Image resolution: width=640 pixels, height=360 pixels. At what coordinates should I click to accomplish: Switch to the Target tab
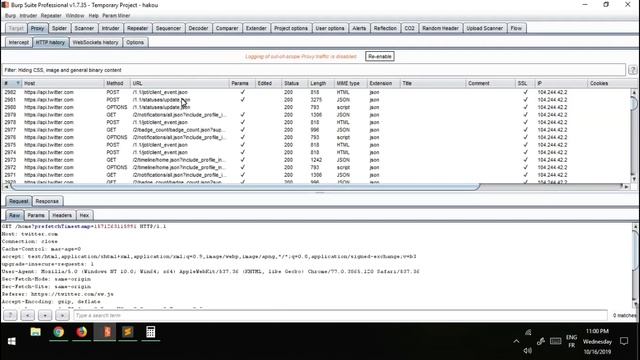(x=16, y=28)
